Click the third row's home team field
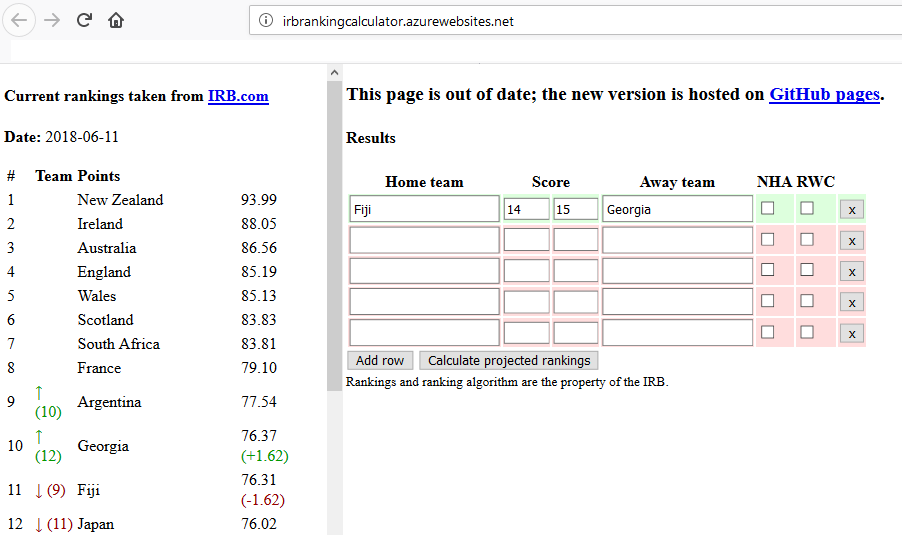Screen dimensions: 902x535 pyautogui.click(x=424, y=271)
